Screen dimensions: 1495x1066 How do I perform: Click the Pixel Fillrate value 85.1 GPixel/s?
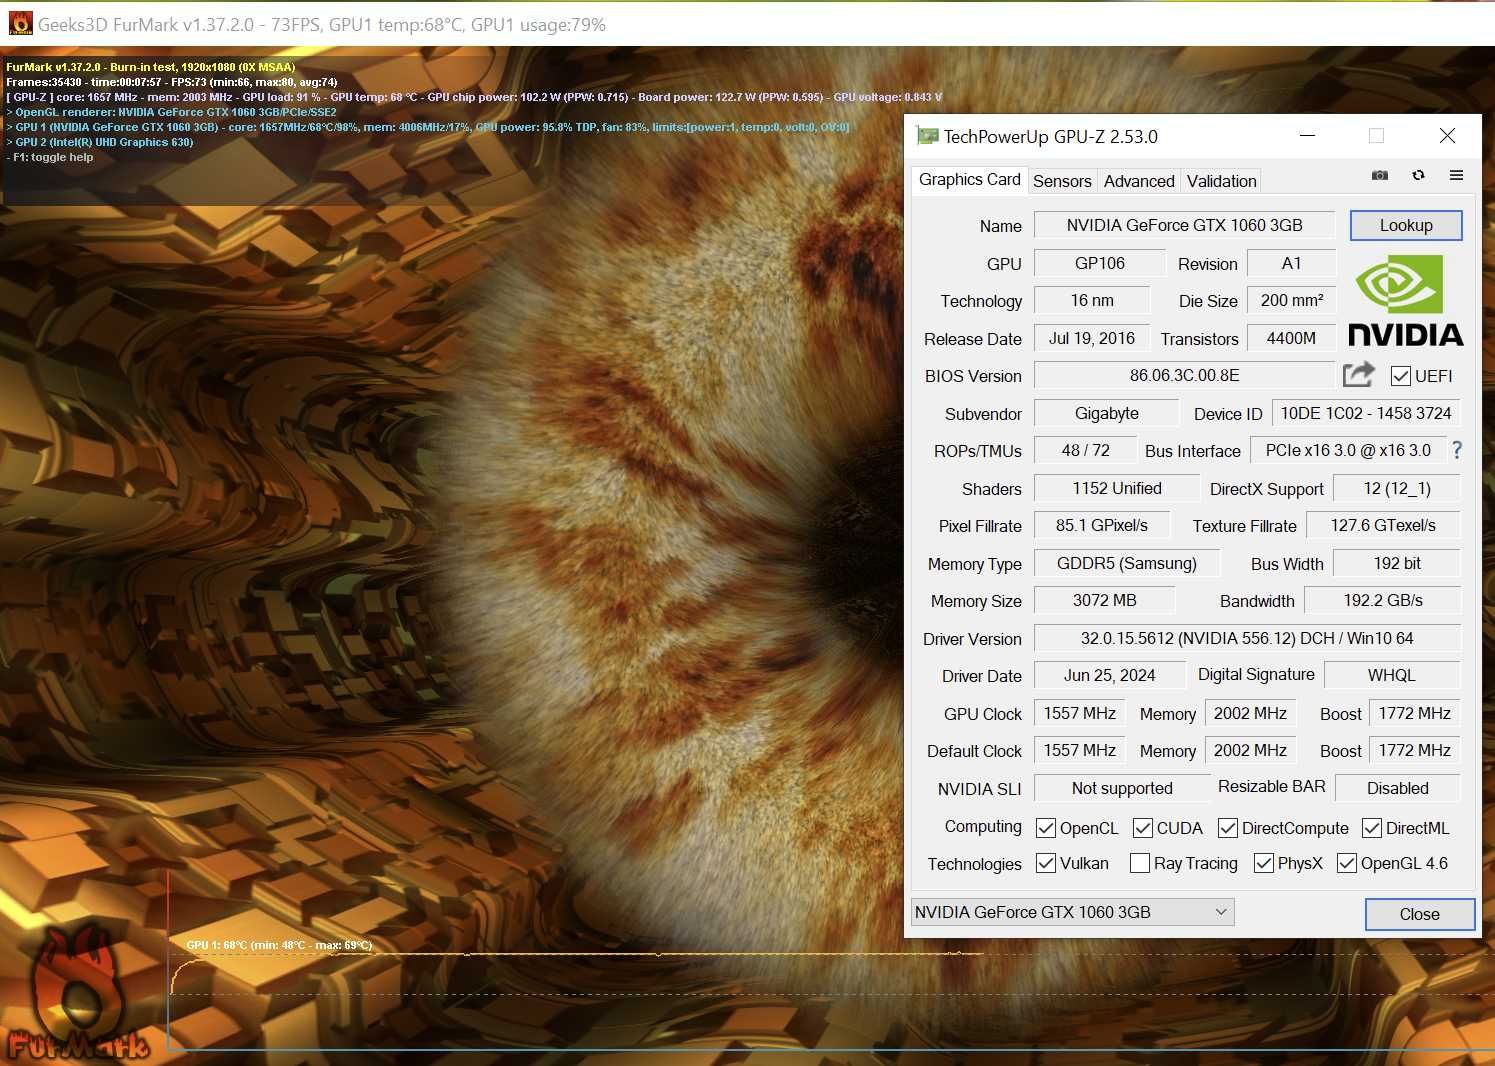1101,525
